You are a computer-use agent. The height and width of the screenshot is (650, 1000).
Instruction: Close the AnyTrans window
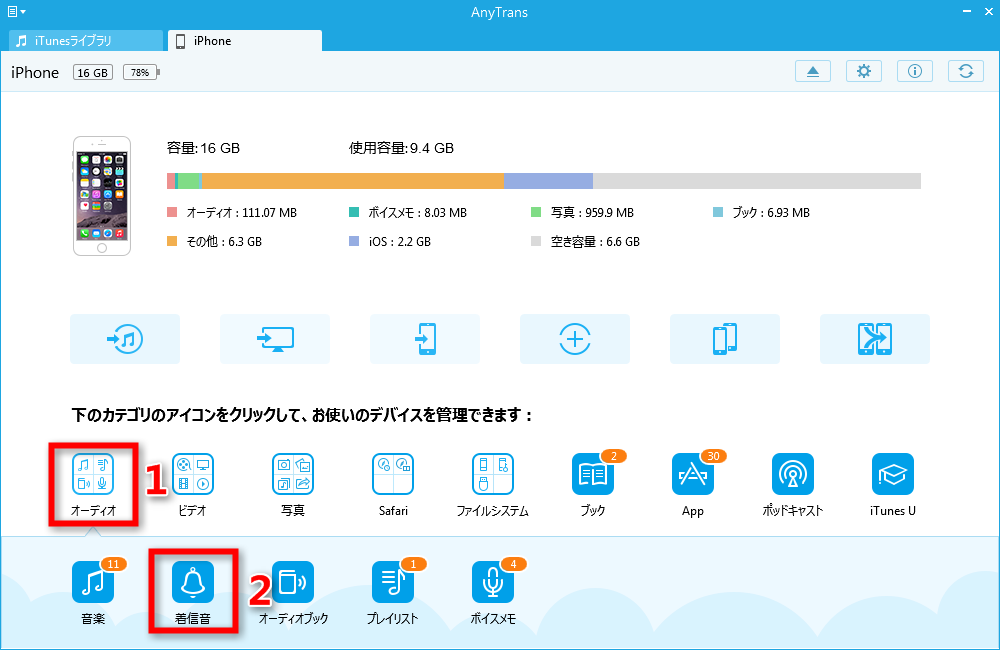pyautogui.click(x=988, y=11)
